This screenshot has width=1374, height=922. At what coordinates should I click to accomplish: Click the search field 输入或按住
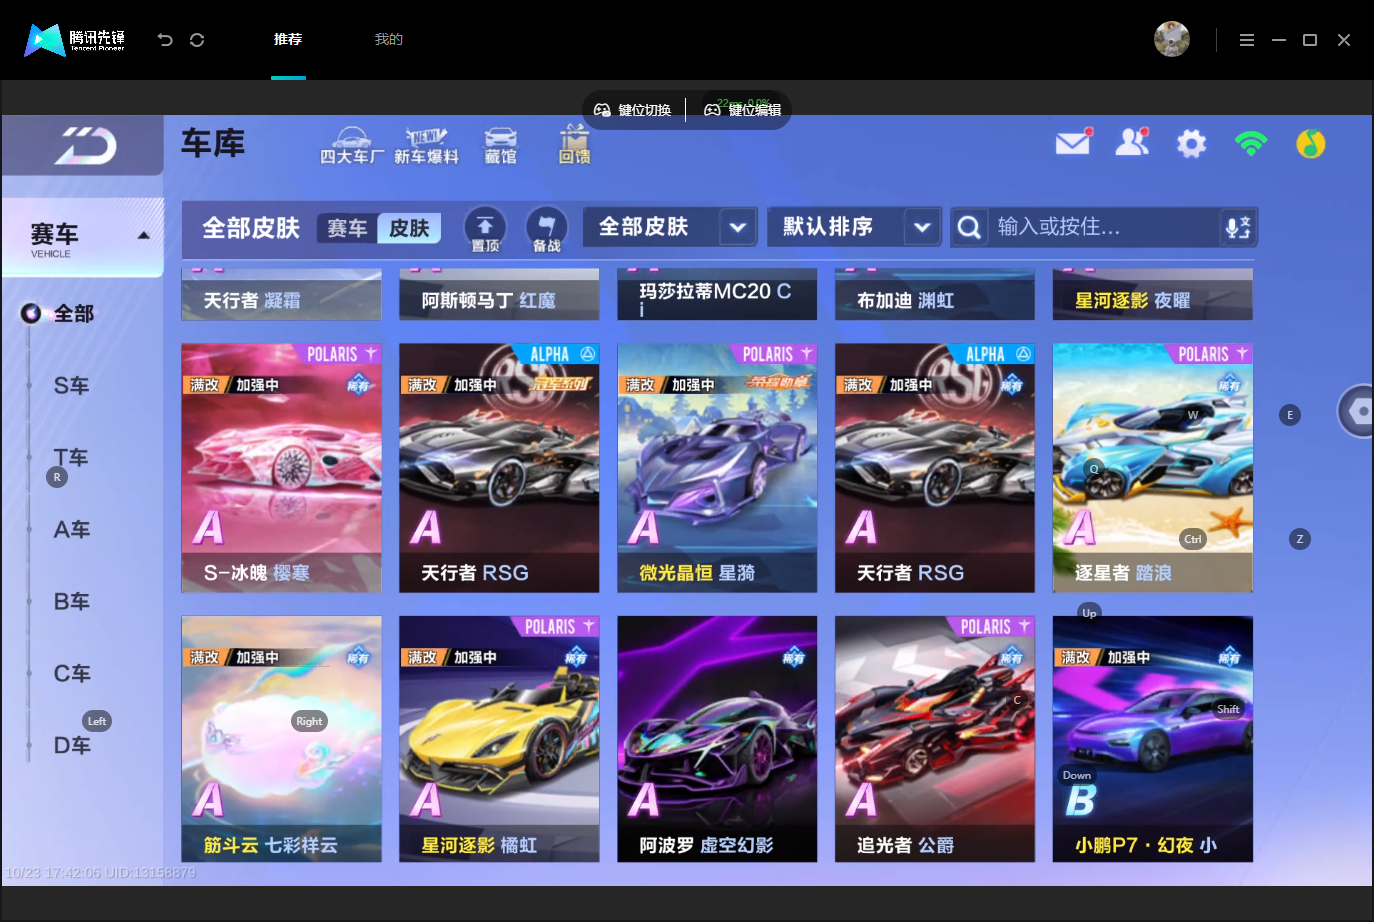[1104, 227]
